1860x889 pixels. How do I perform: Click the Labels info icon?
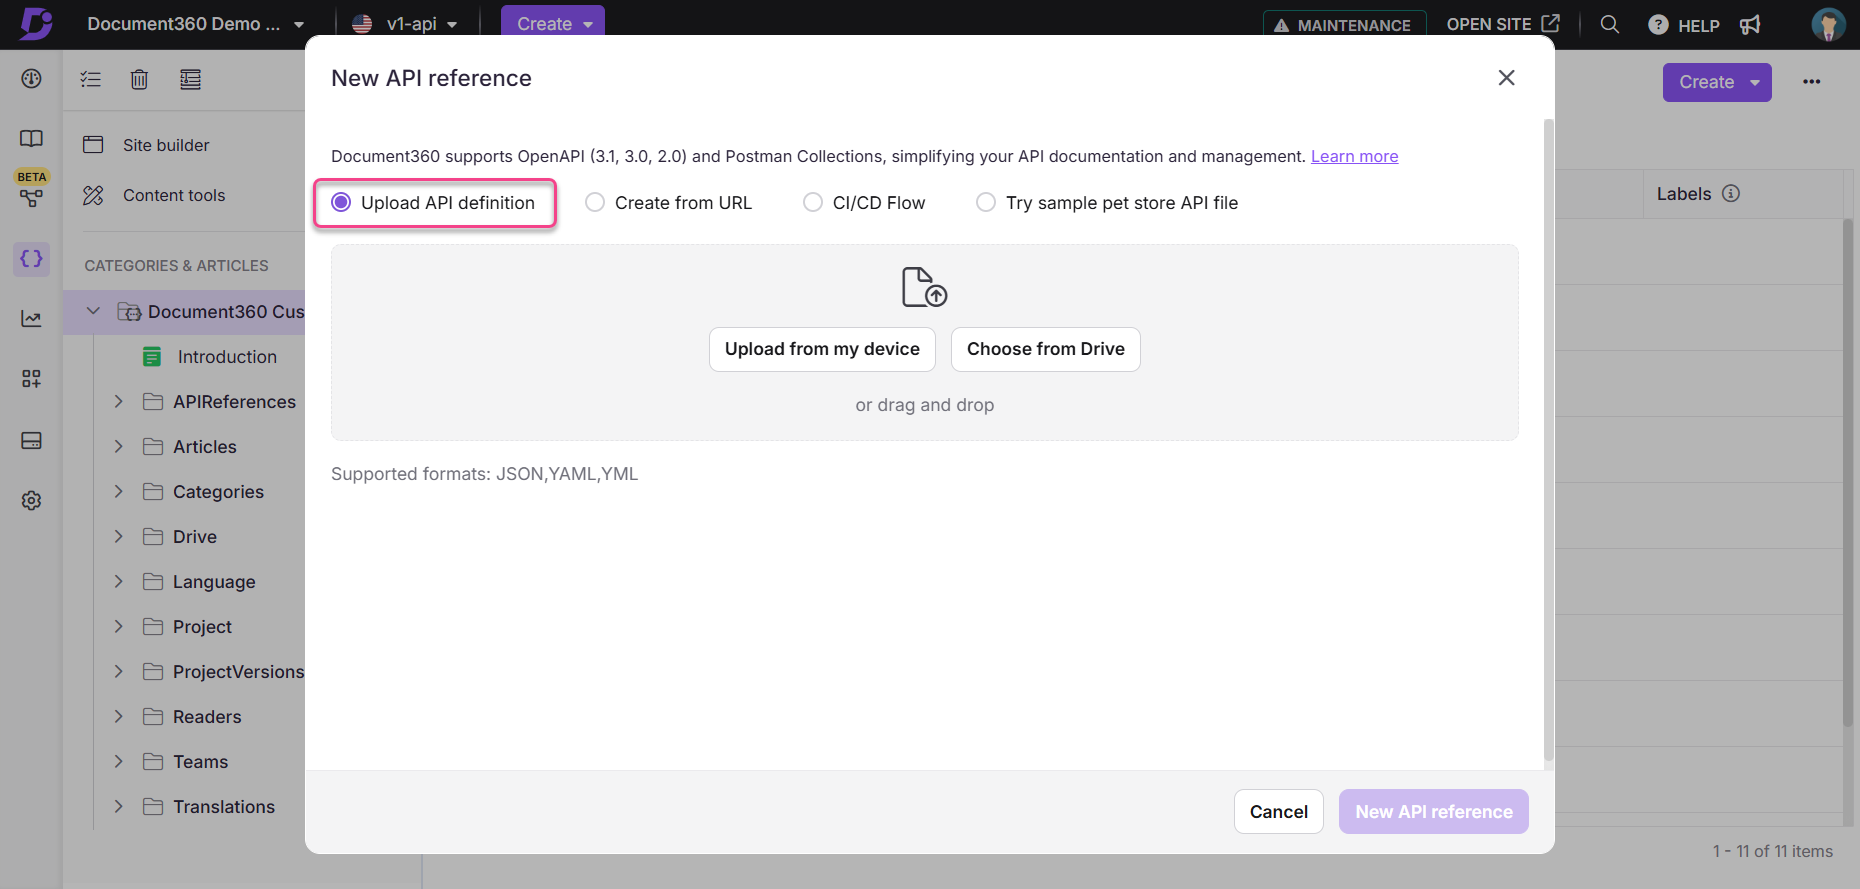point(1731,194)
